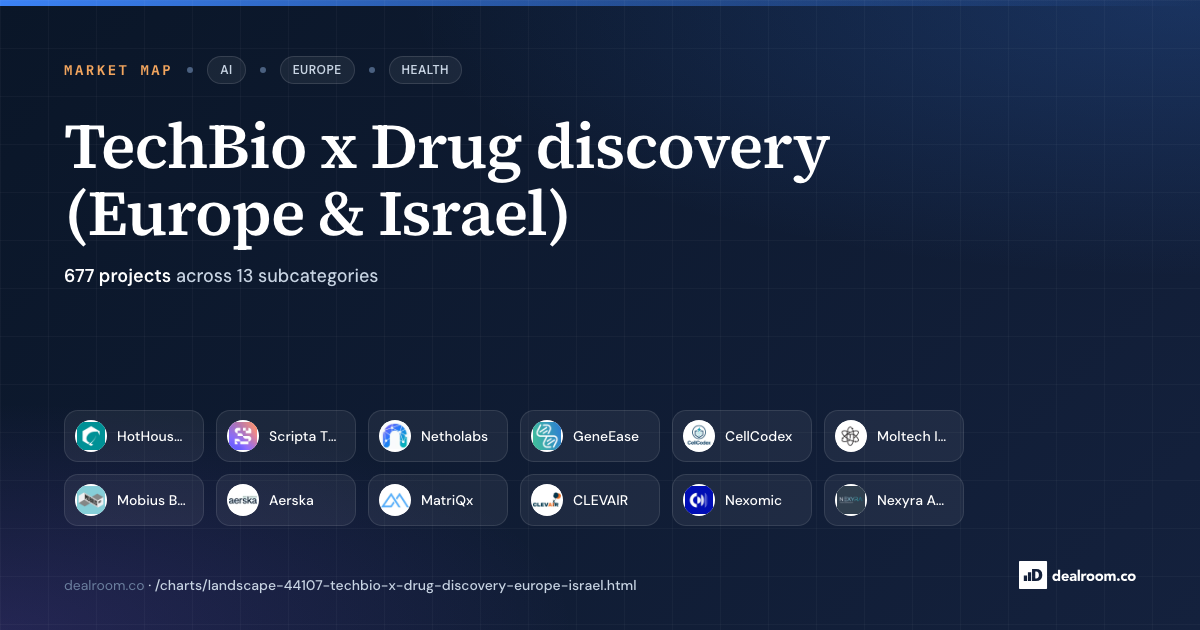Image resolution: width=1200 pixels, height=630 pixels.
Task: Open the Netholabs company name
Action: point(455,436)
